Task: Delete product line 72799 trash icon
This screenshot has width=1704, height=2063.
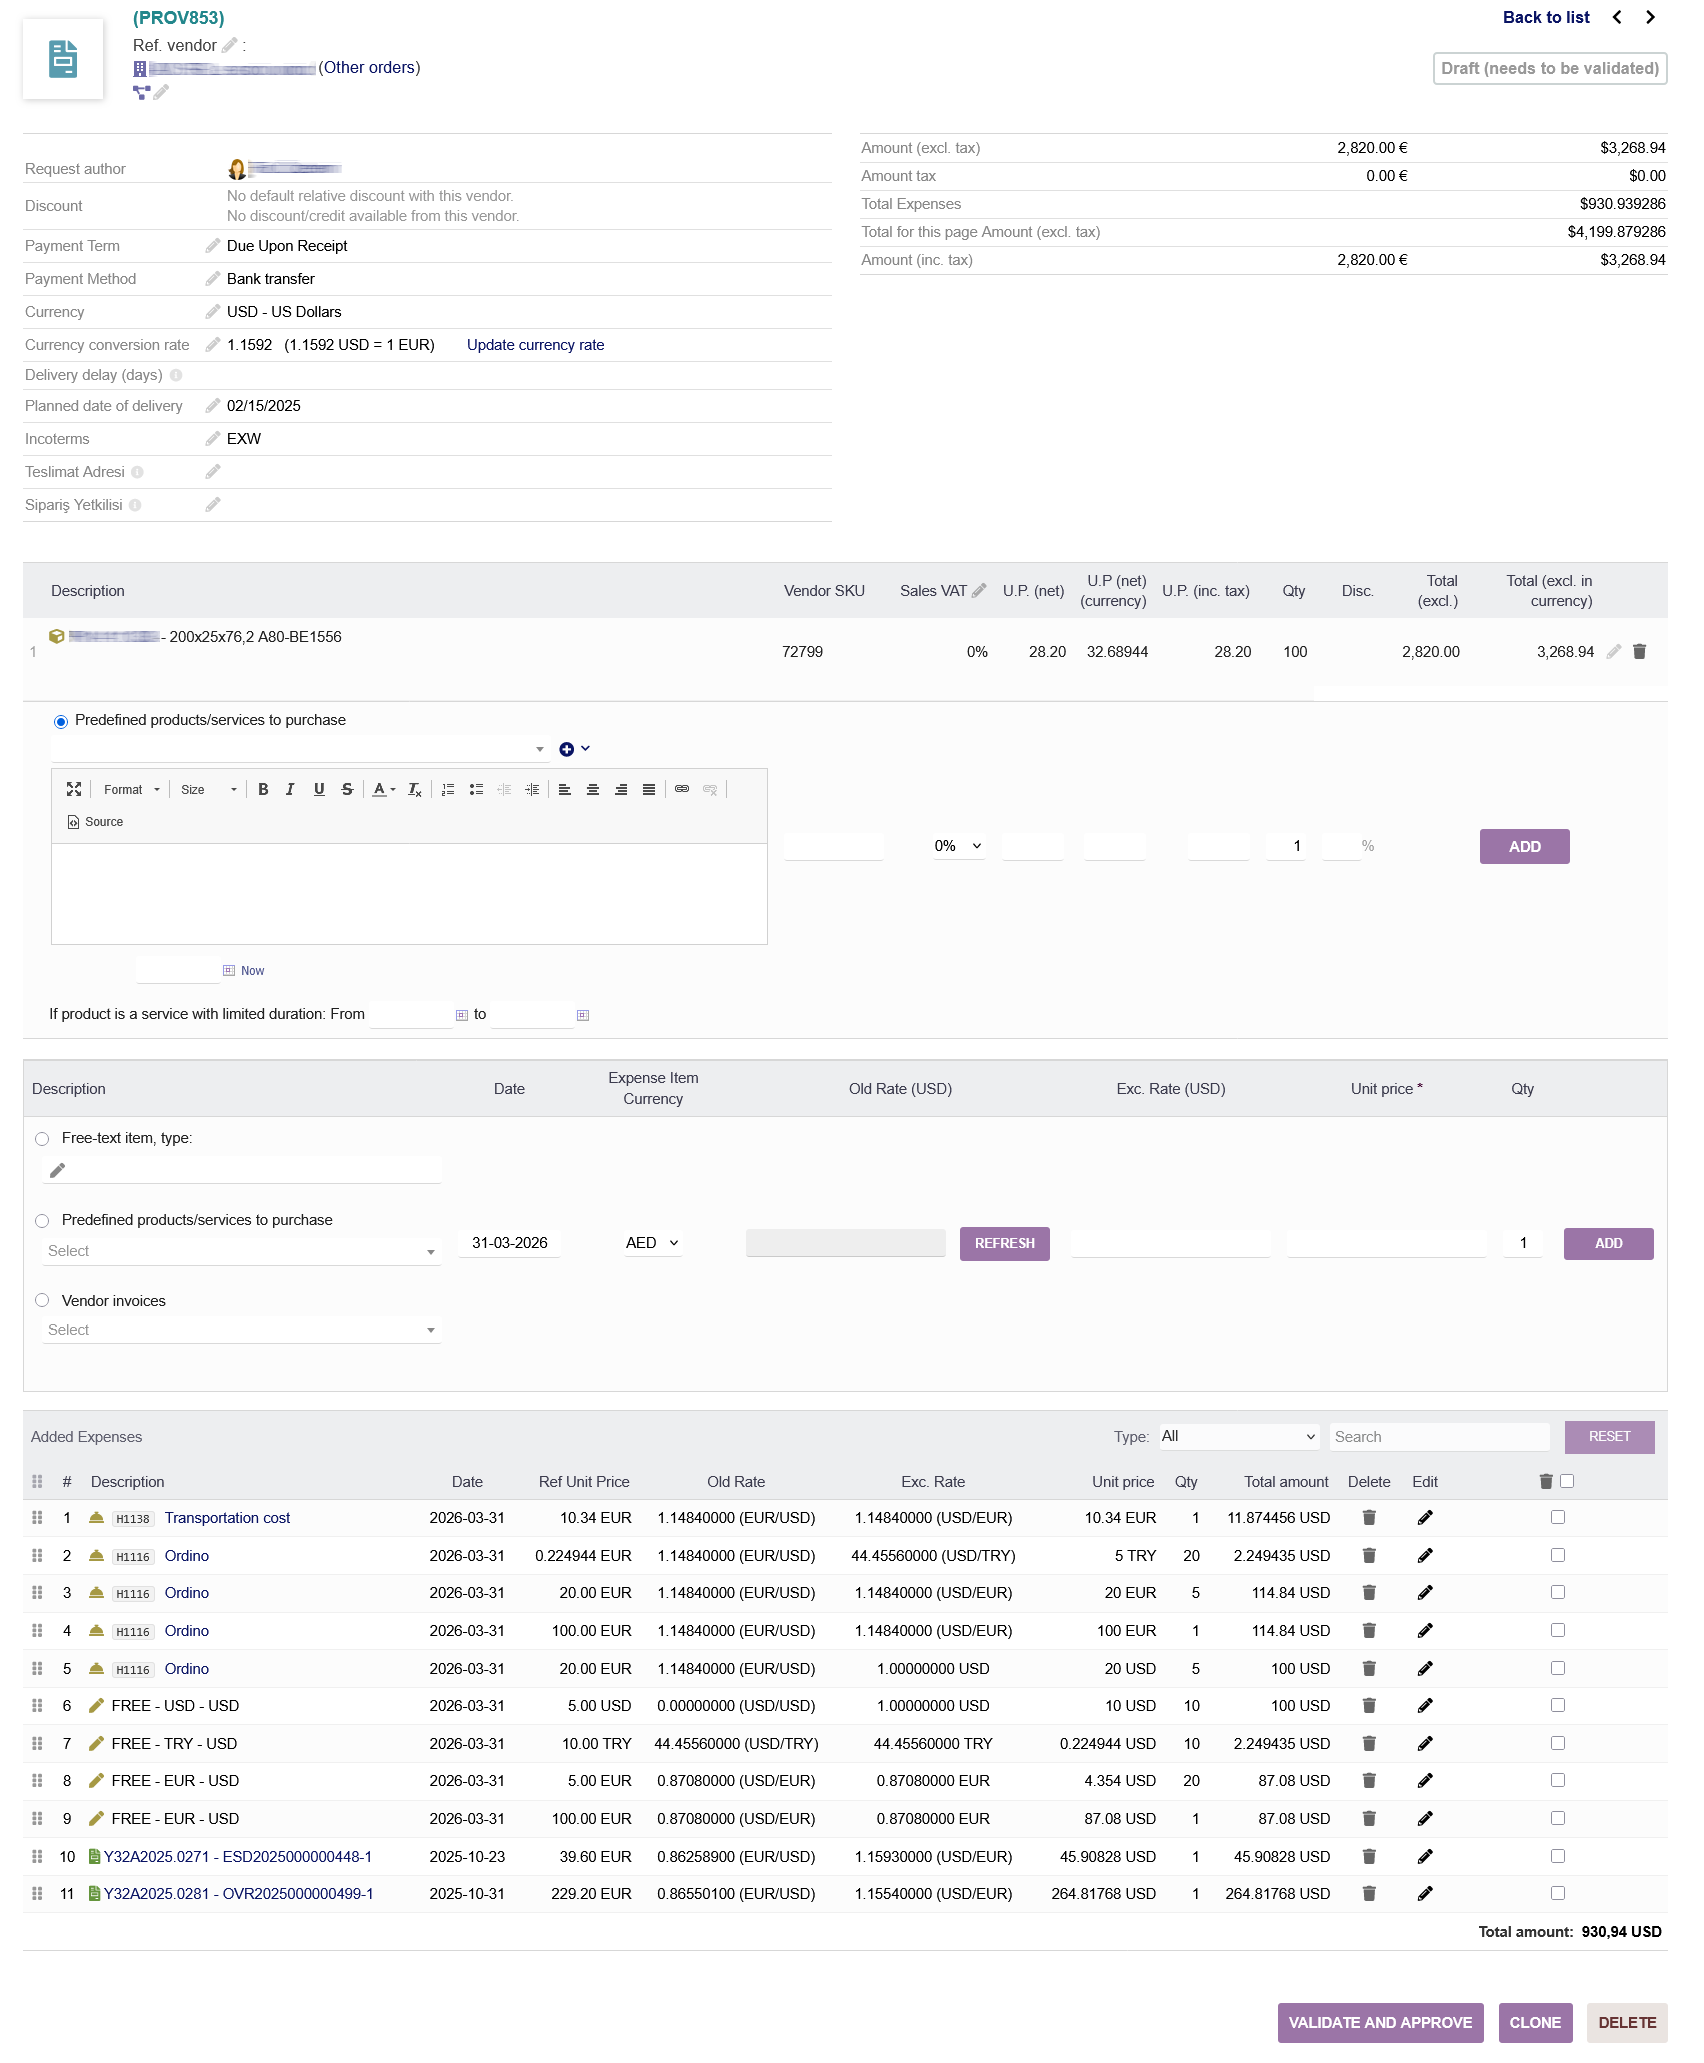Action: coord(1639,652)
